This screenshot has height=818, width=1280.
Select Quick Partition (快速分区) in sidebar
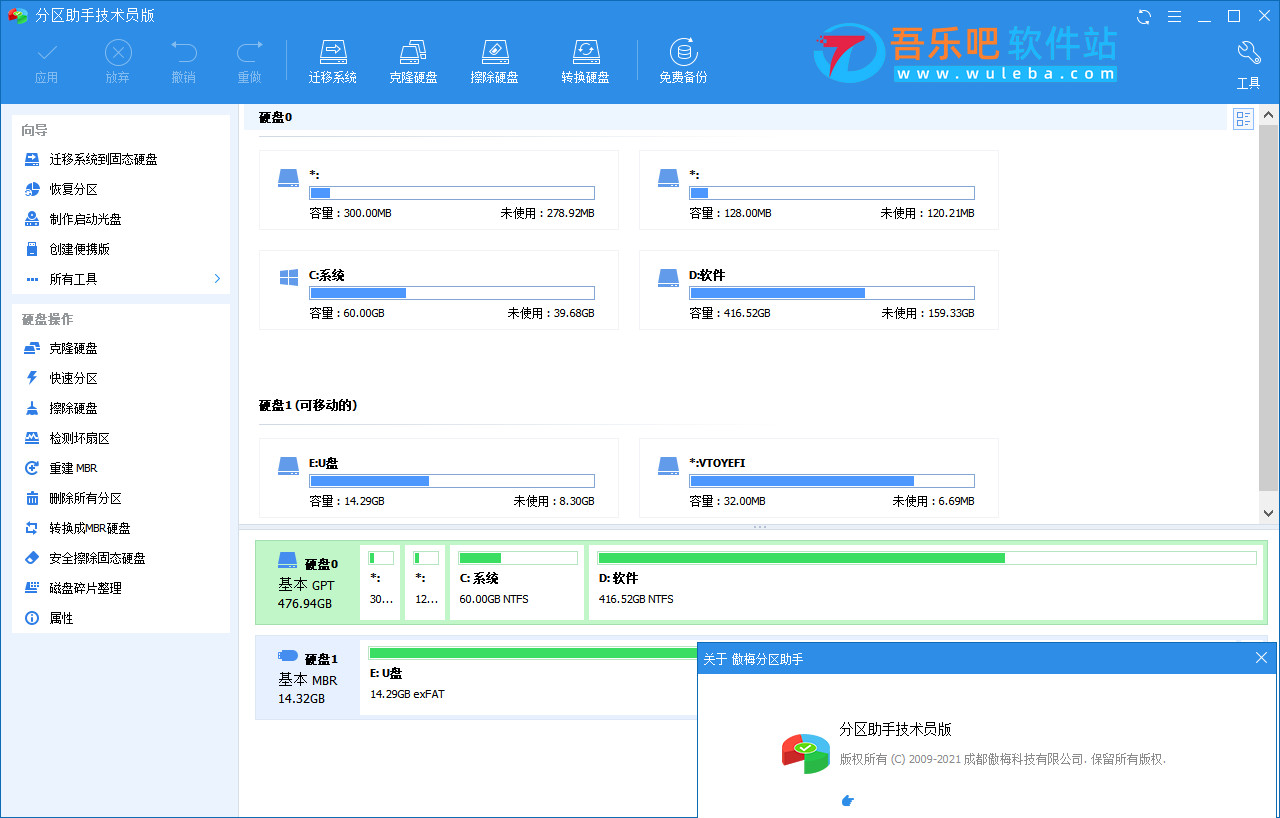pyautogui.click(x=74, y=379)
